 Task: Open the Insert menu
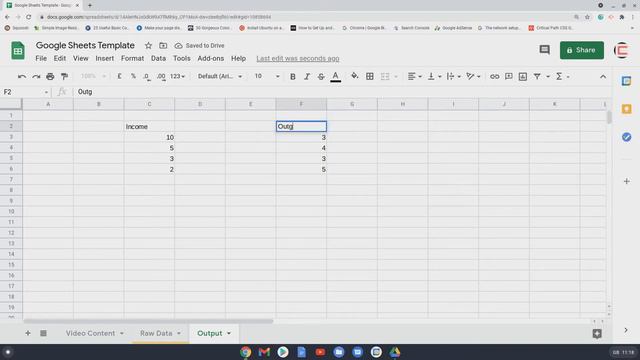104,58
